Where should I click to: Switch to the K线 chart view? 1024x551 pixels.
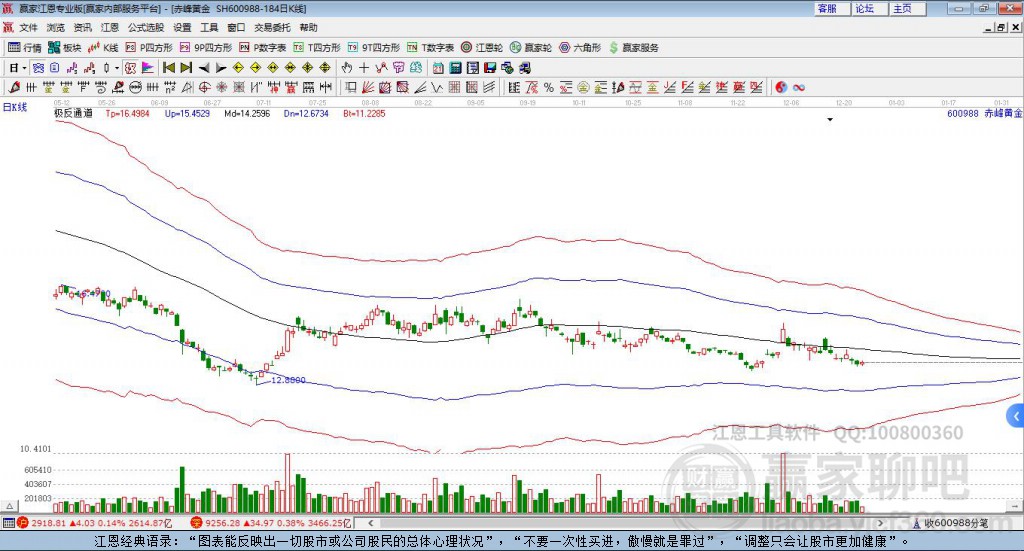point(103,48)
